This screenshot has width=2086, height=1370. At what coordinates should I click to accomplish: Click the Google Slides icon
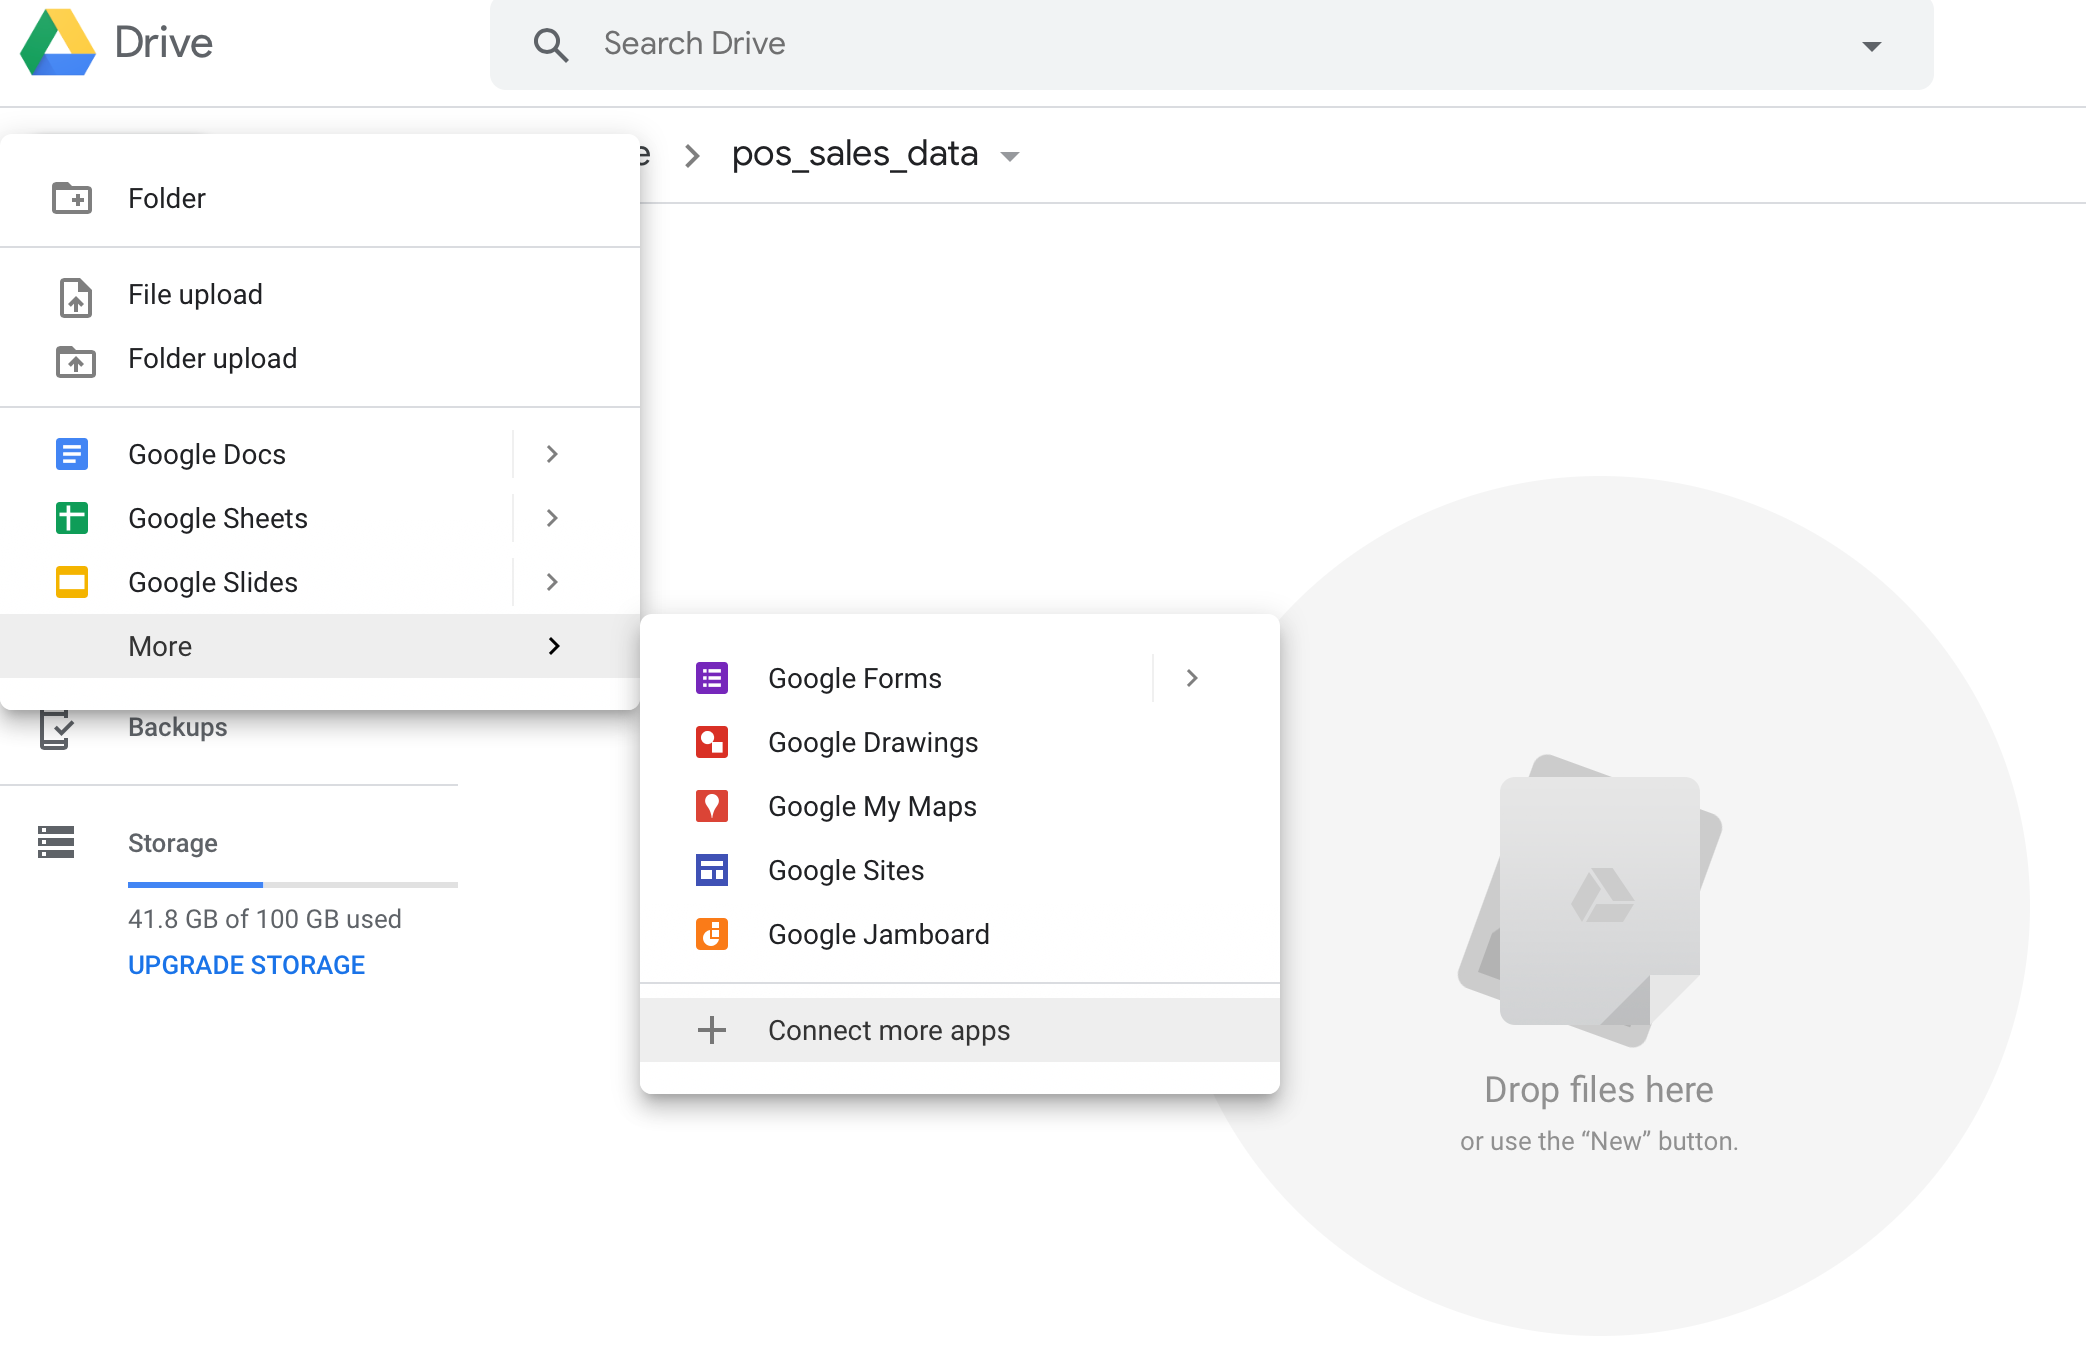point(72,582)
